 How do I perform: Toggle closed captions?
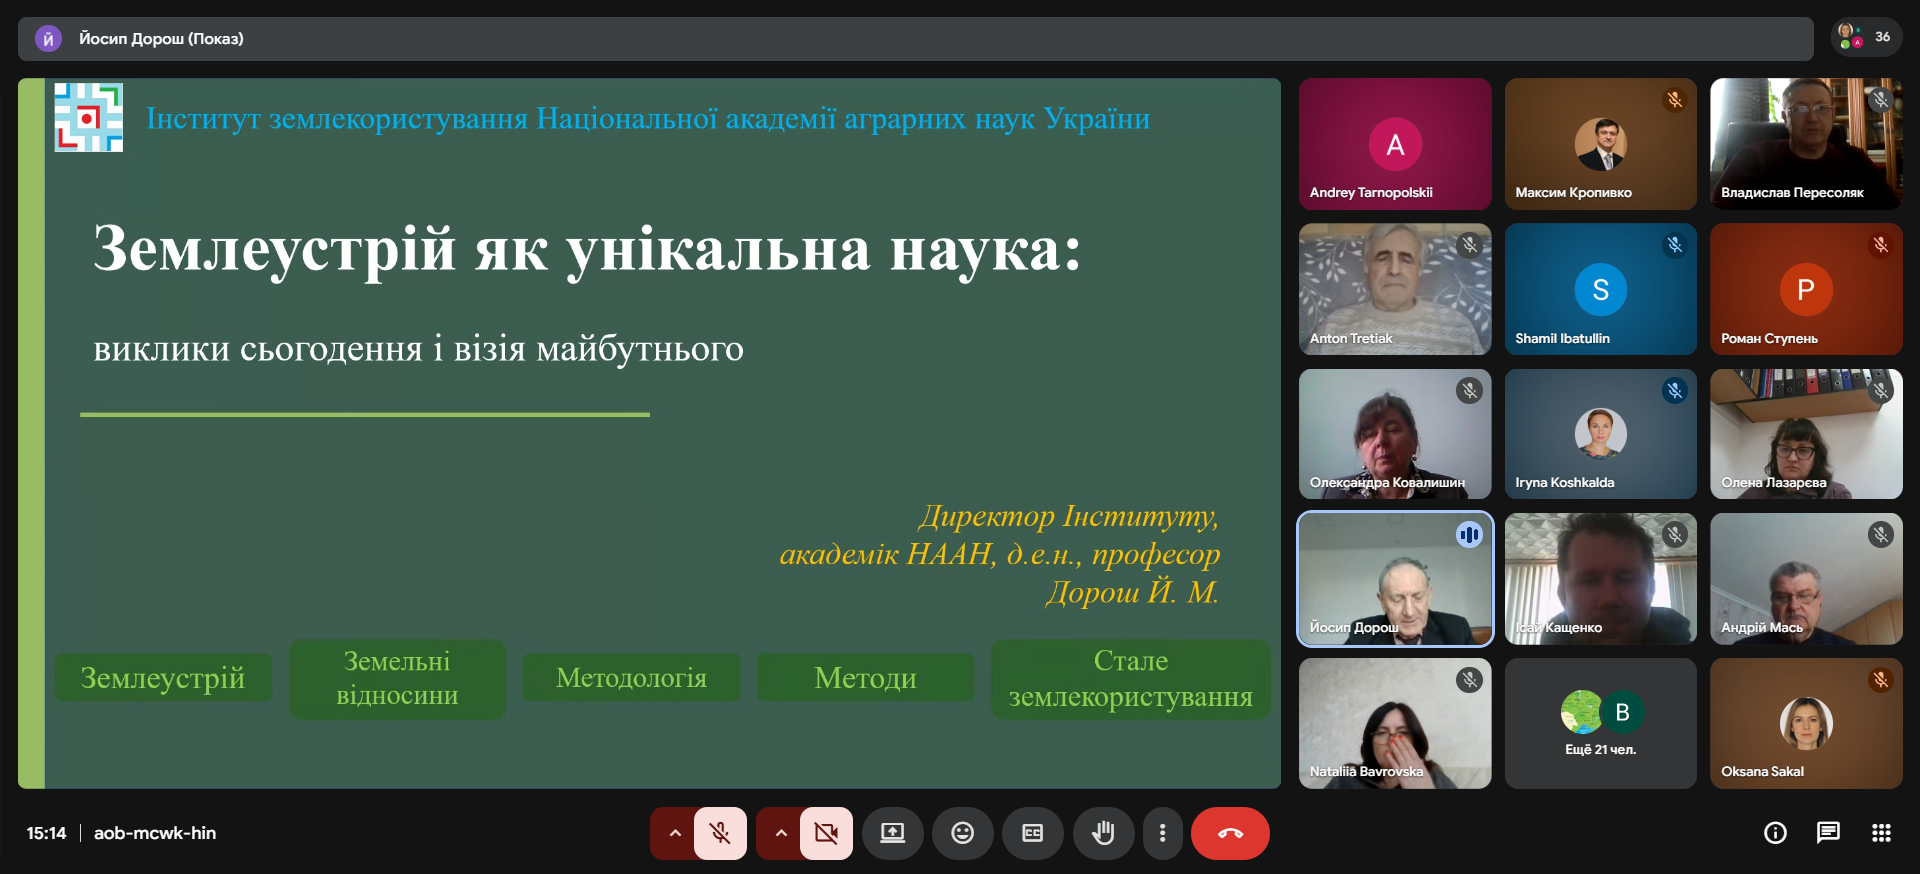(1032, 833)
